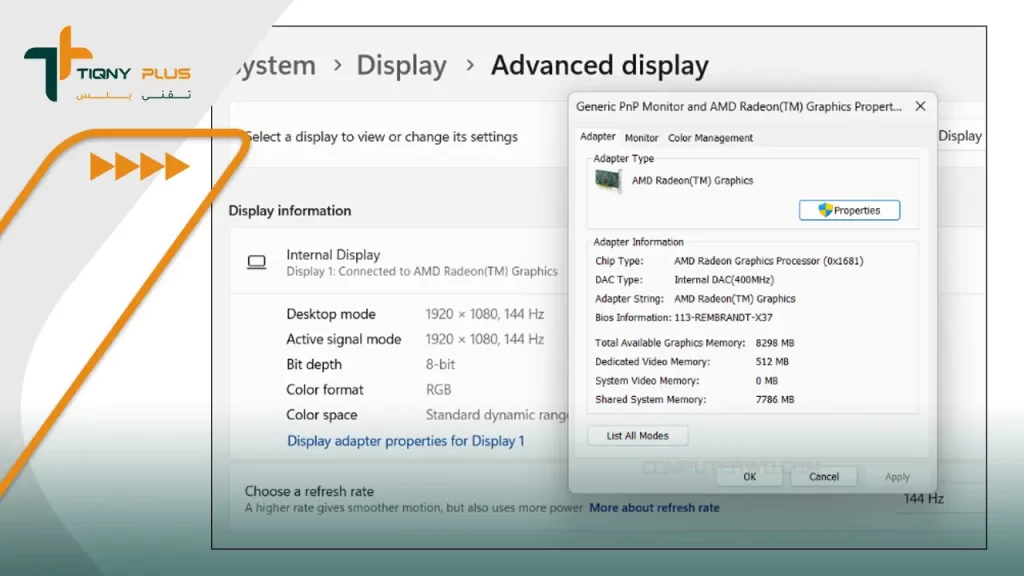Image resolution: width=1024 pixels, height=576 pixels.
Task: Click the AMD Radeon adapter card icon
Action: point(607,181)
